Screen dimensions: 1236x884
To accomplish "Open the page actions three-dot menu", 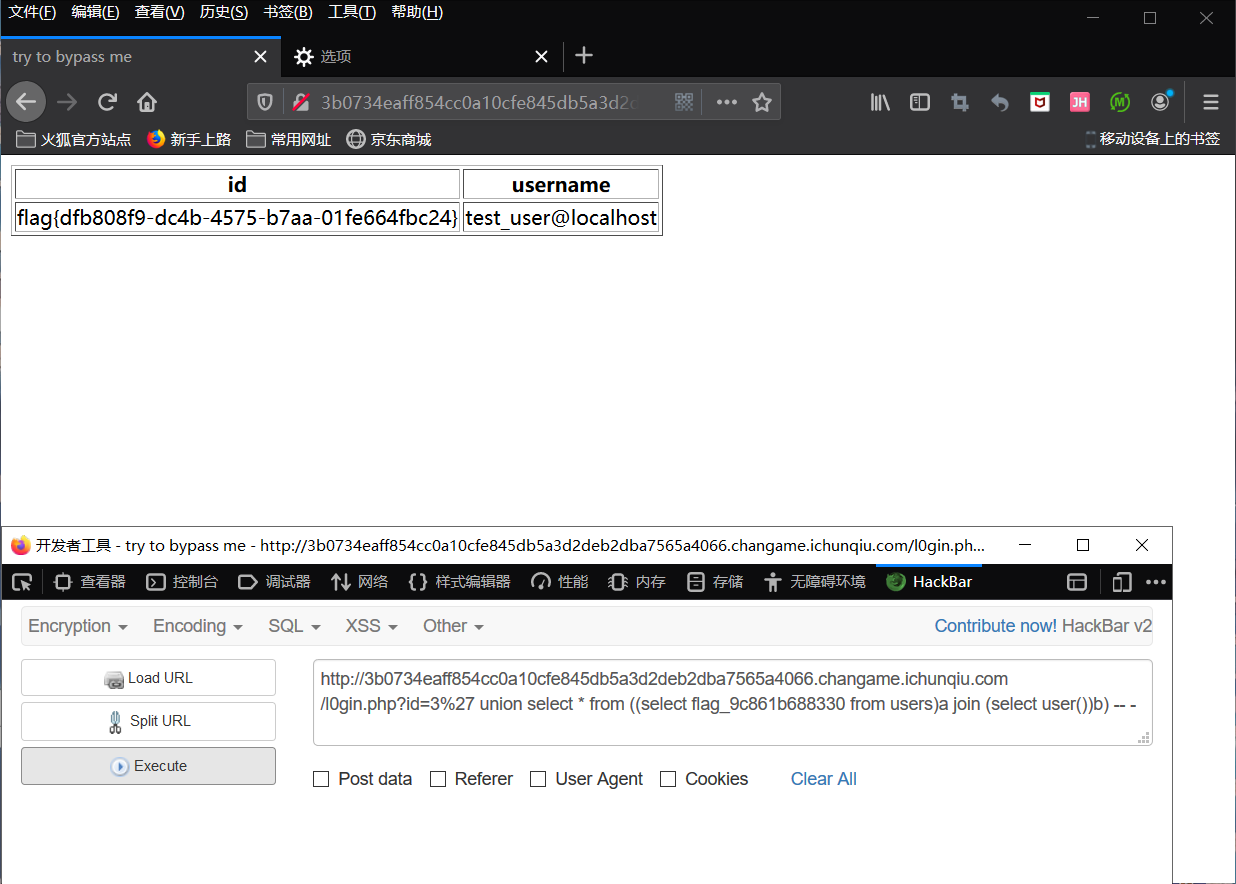I will [x=727, y=102].
